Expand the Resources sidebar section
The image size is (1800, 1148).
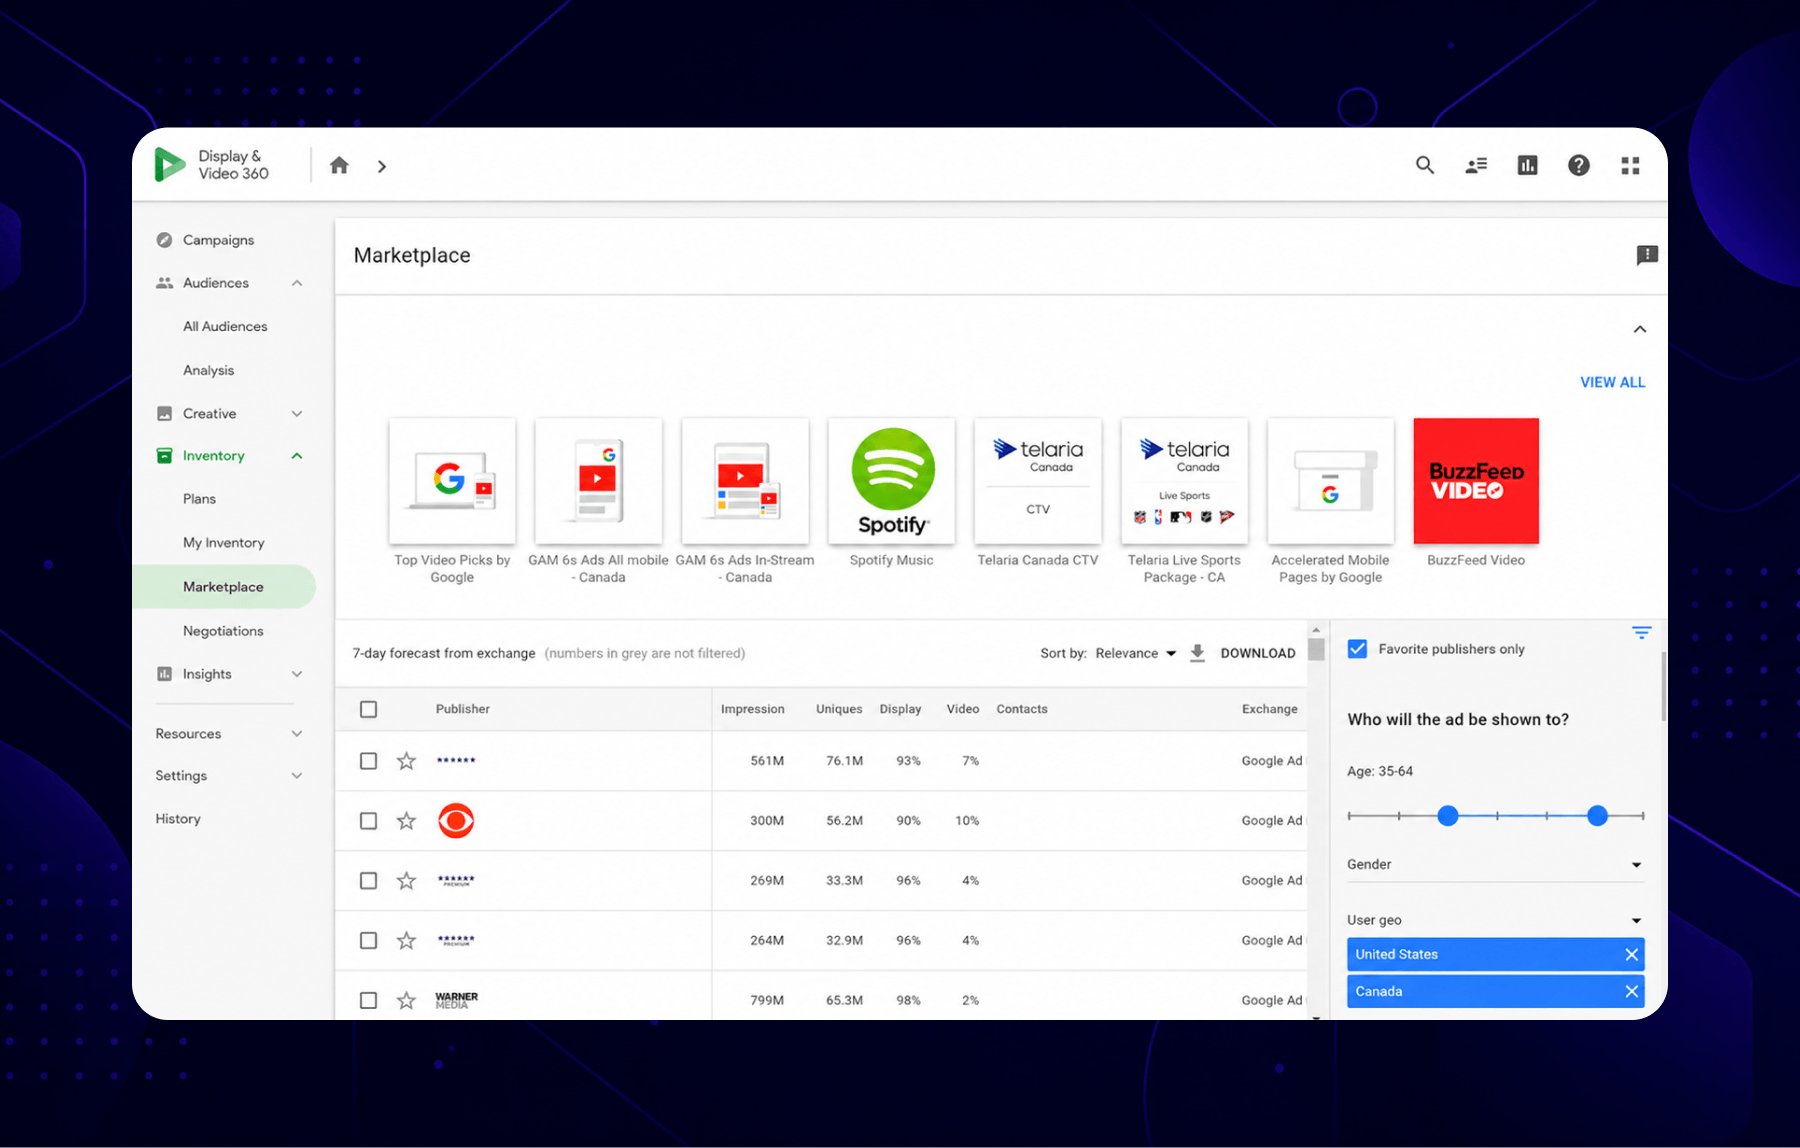point(297,734)
